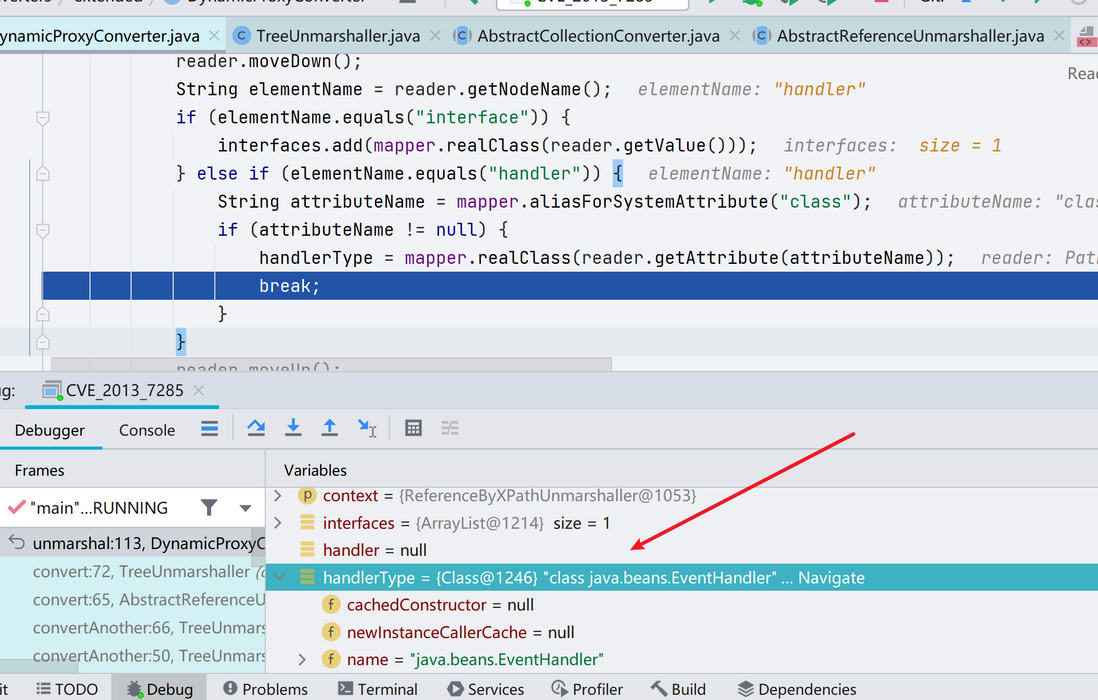The height and width of the screenshot is (700, 1098).
Task: Switch to the Console tab
Action: tap(147, 430)
